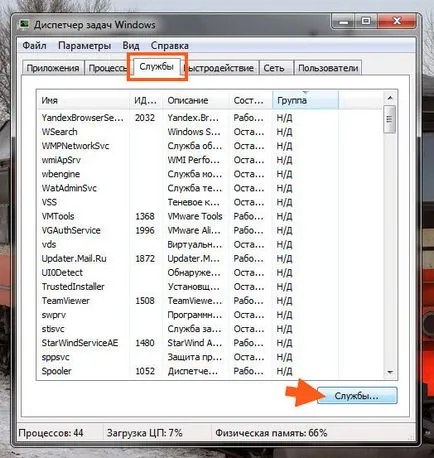Switch to the Пользователи tab

[x=328, y=68]
